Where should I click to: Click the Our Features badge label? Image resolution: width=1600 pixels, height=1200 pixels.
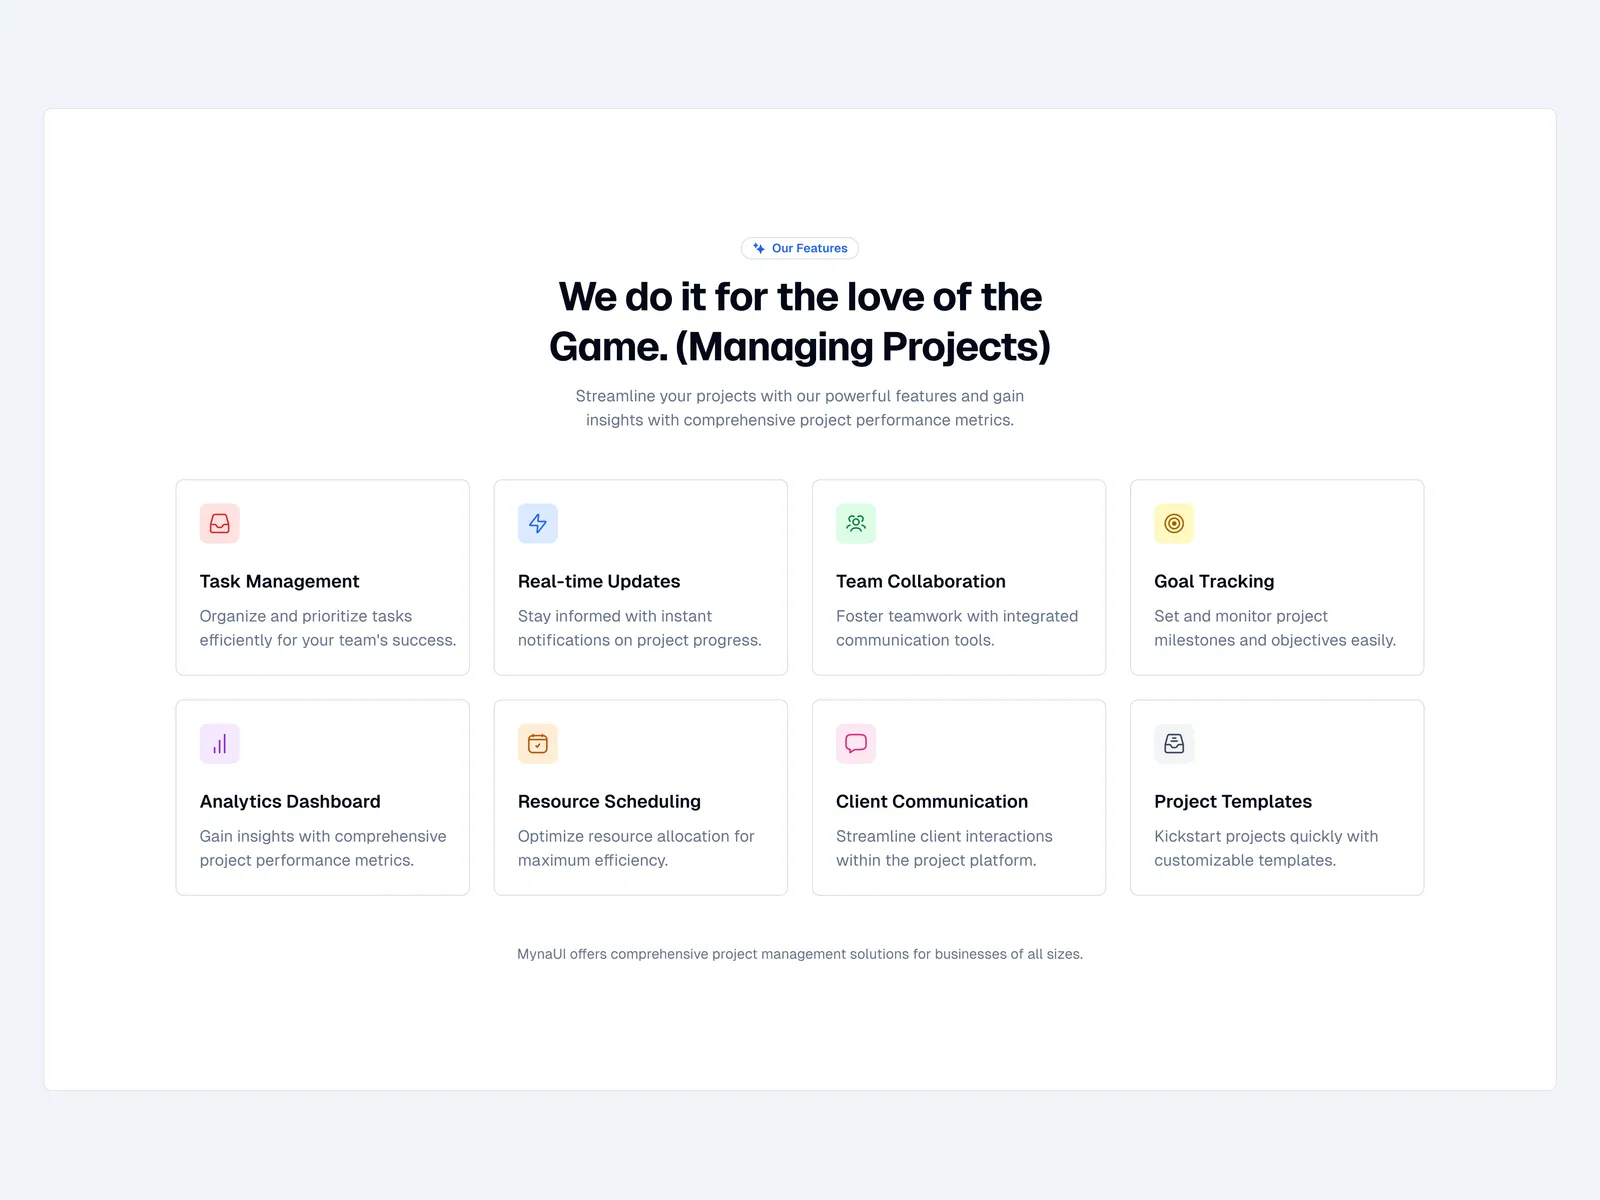point(809,248)
